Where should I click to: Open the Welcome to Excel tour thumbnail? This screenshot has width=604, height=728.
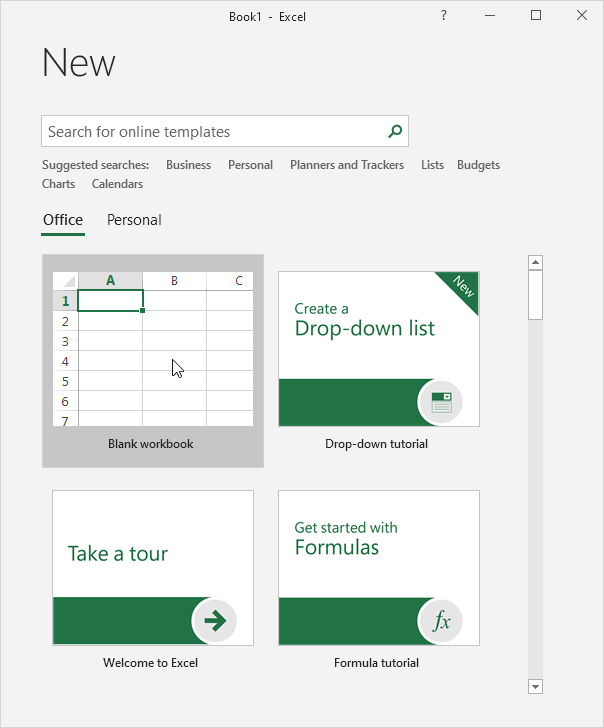152,567
